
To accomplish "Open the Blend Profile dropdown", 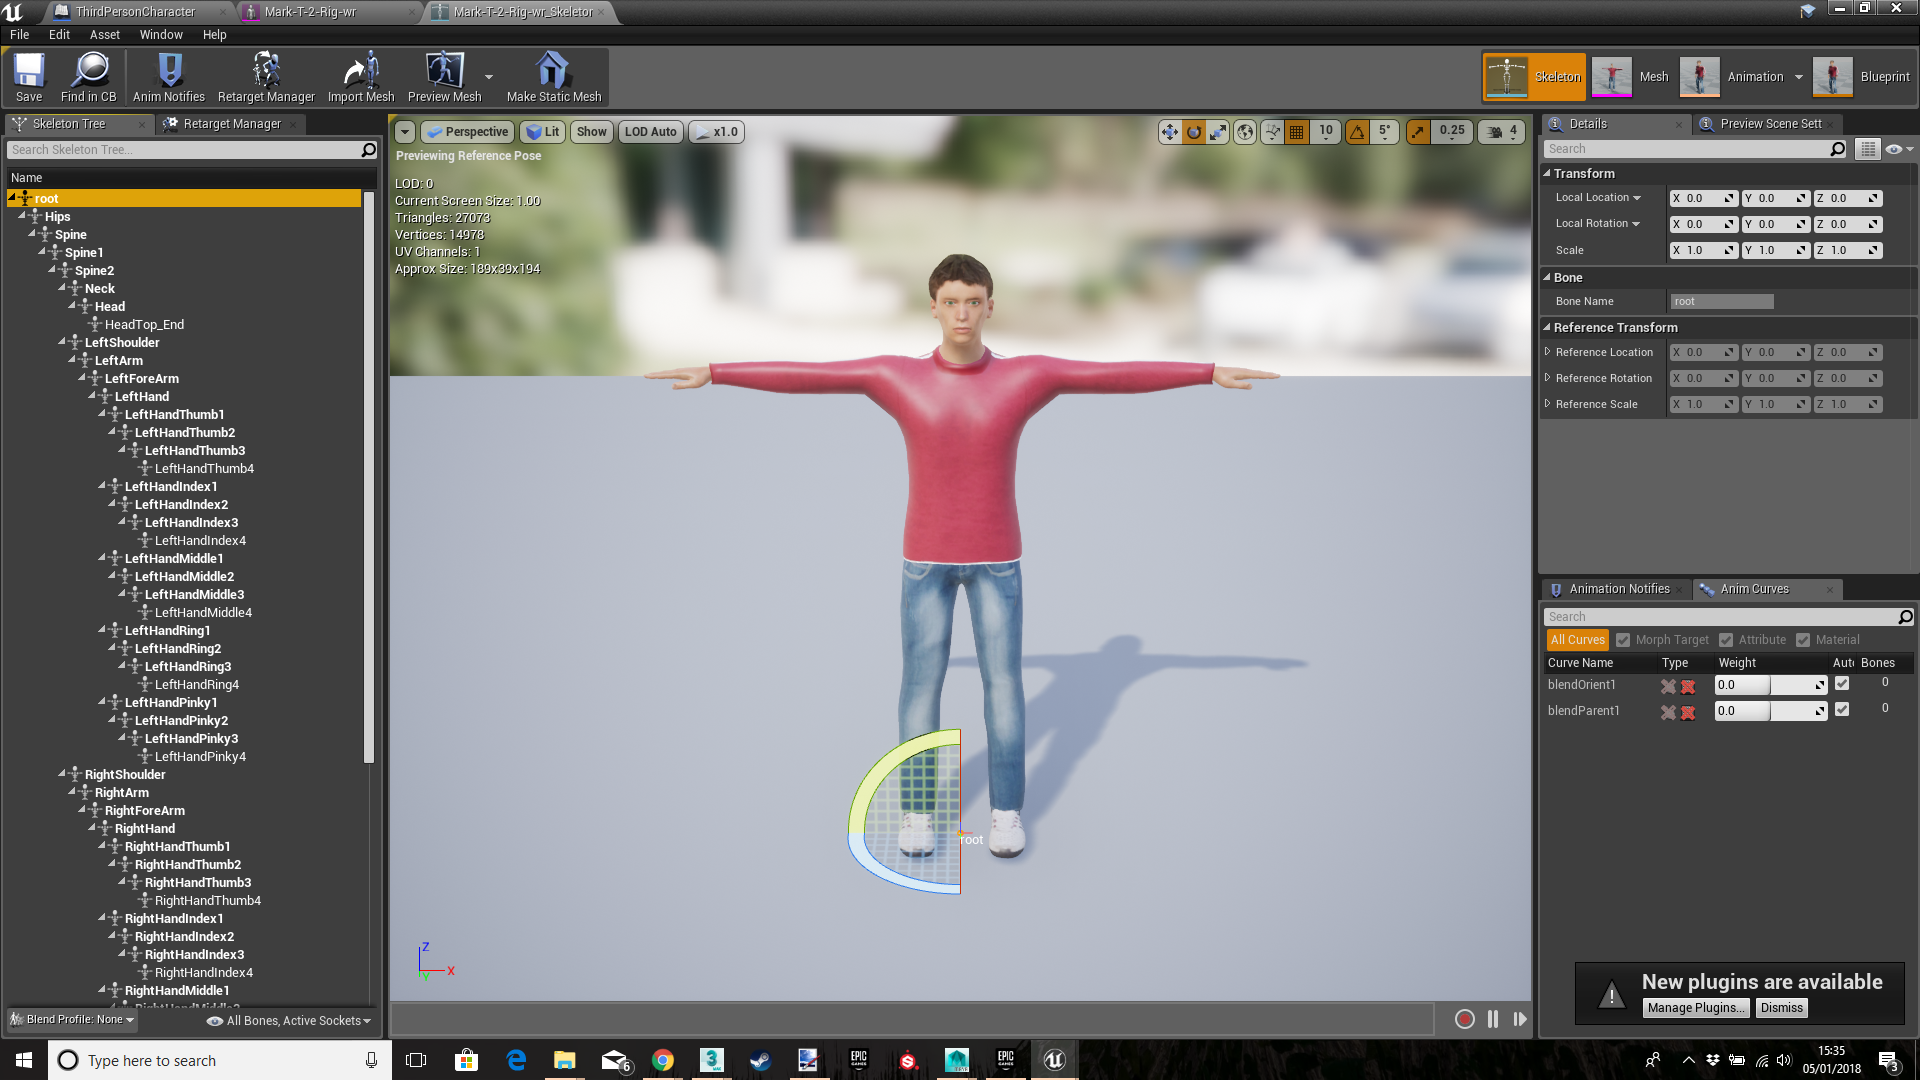I will click(72, 1020).
